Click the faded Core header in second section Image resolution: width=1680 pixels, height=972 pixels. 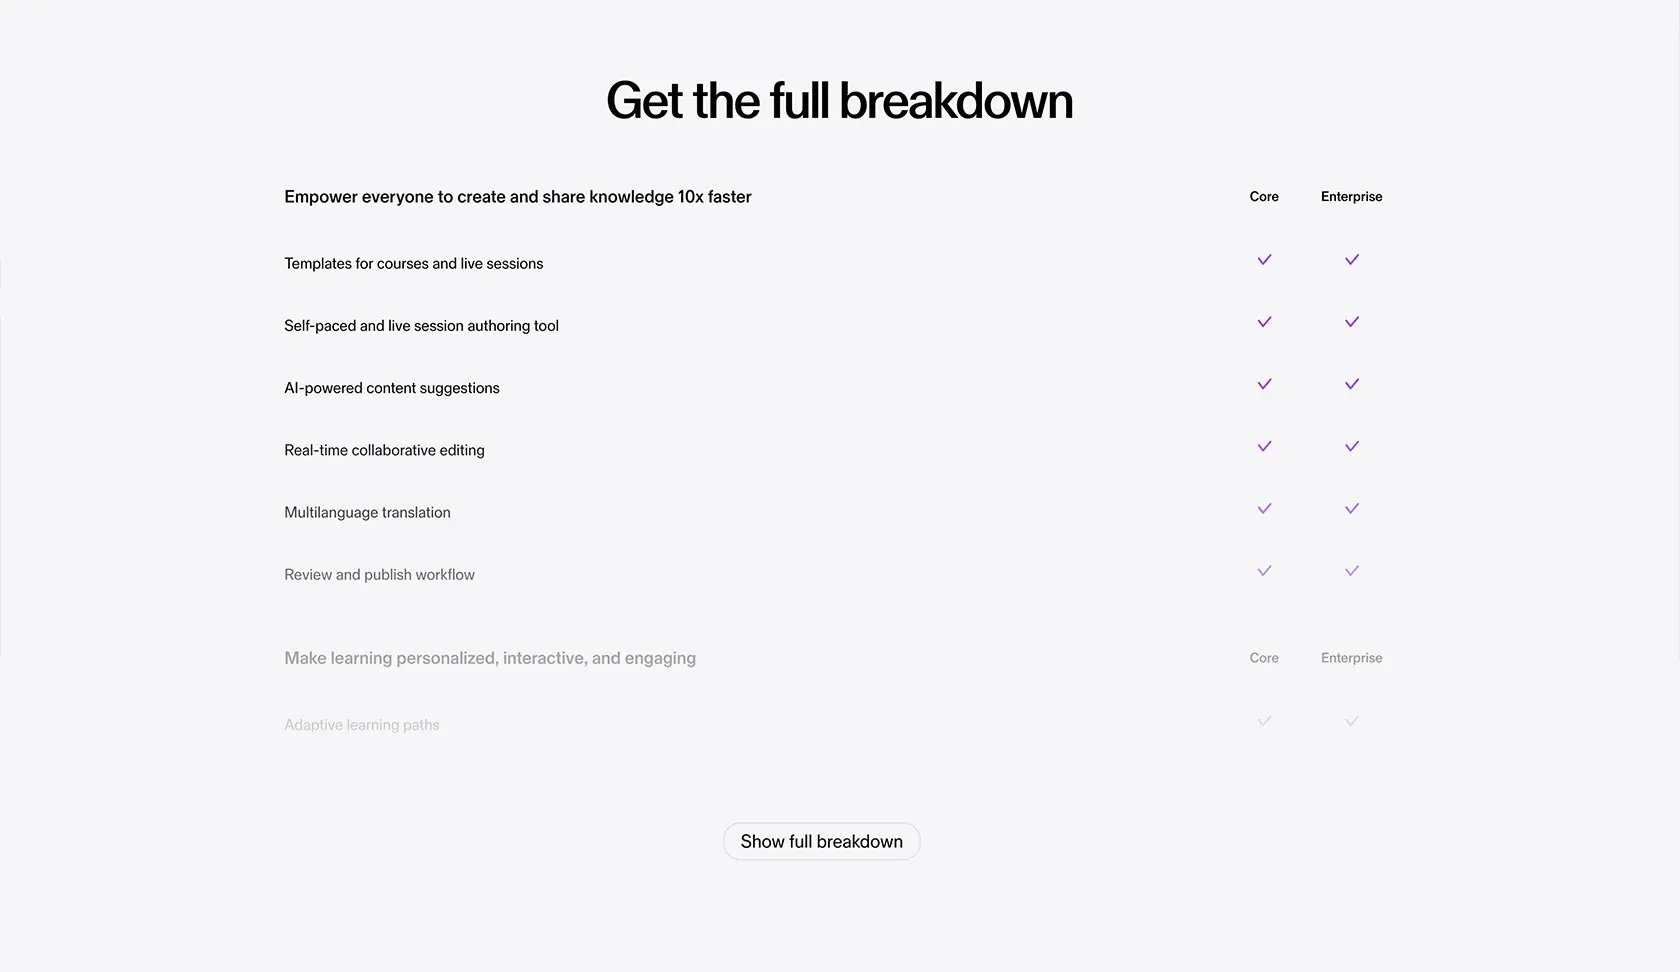coord(1264,658)
